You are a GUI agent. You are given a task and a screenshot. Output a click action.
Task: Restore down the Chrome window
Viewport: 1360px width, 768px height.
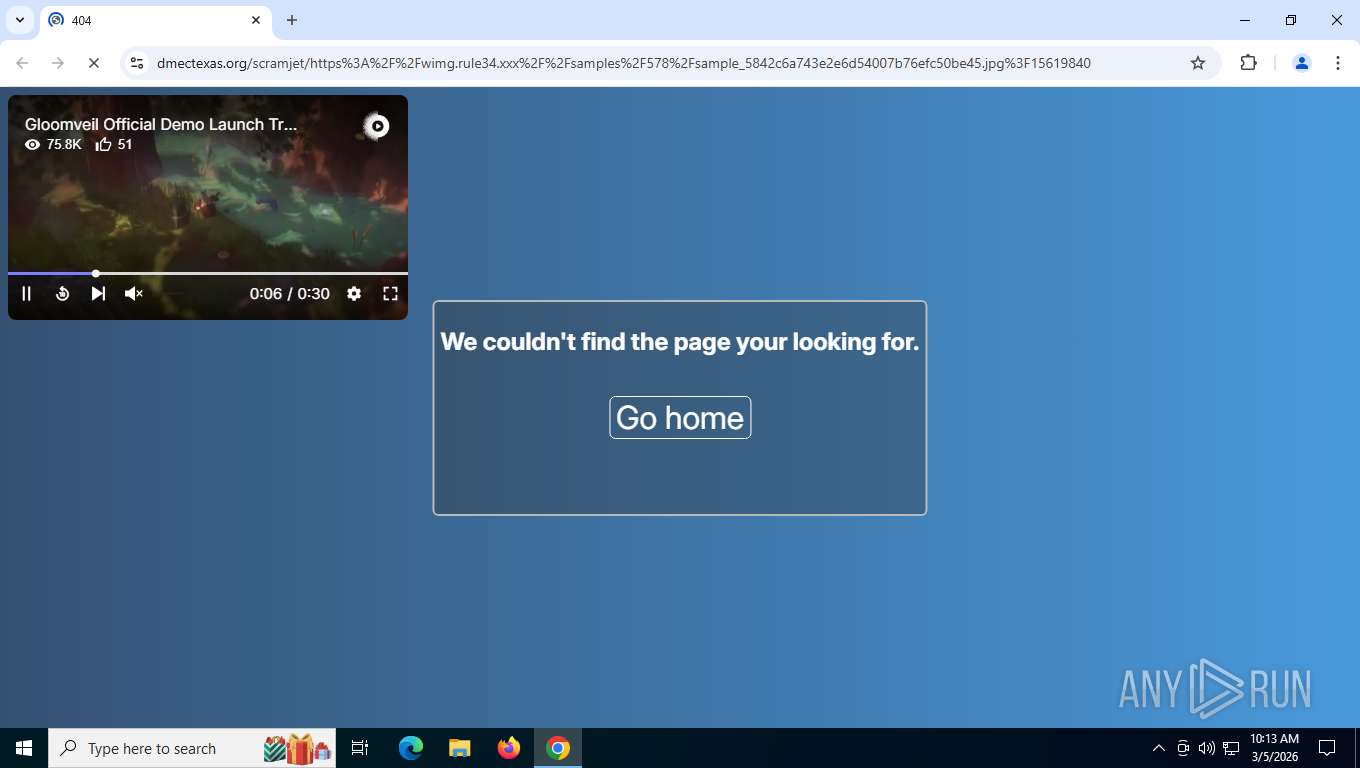1291,20
